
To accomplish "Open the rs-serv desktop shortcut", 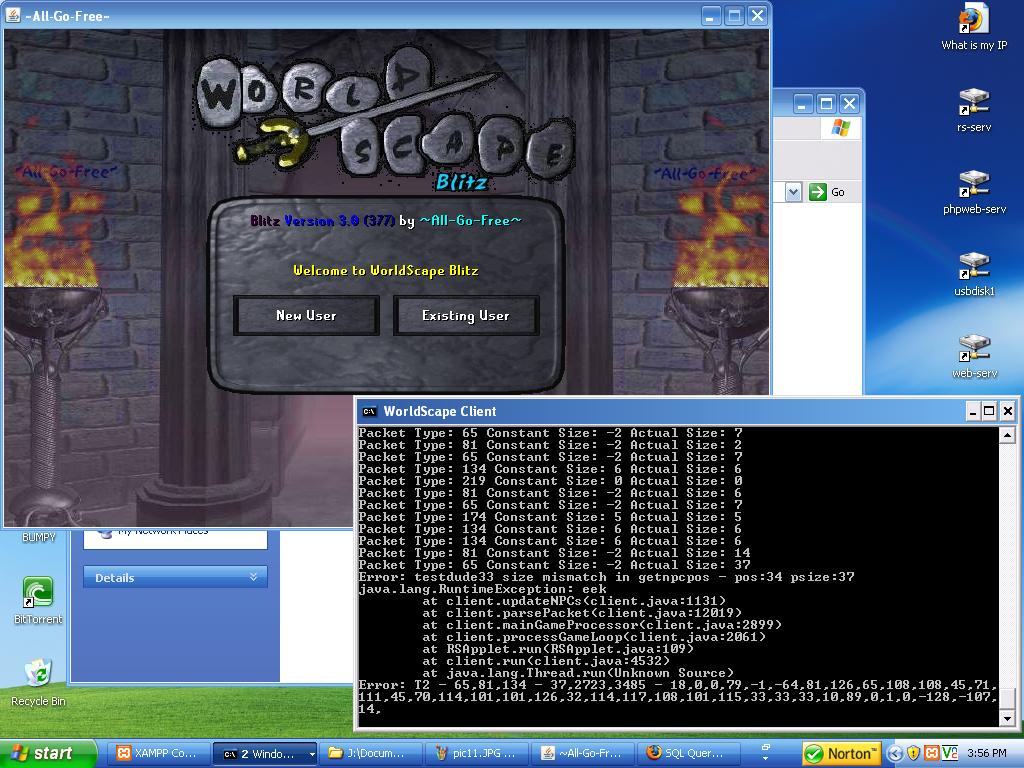I will [x=974, y=110].
